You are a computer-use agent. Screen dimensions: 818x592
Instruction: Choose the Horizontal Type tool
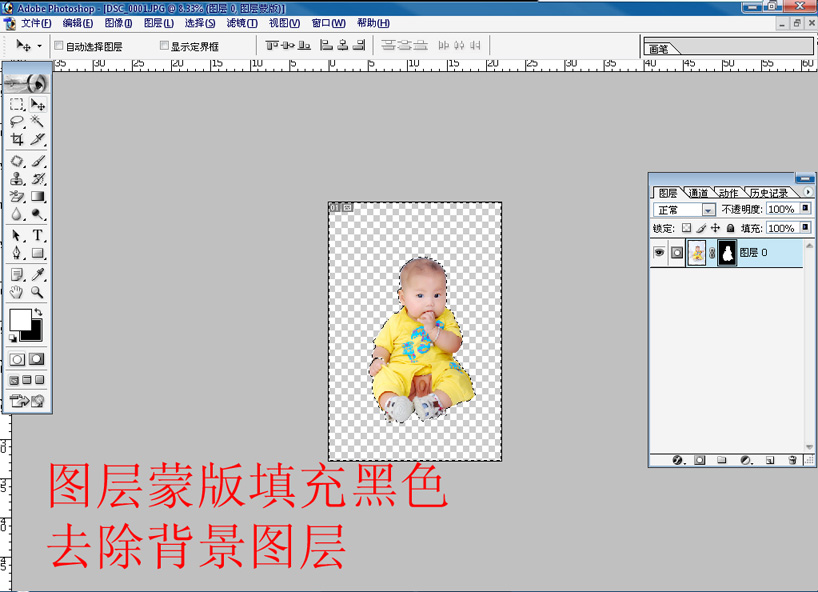tap(37, 236)
